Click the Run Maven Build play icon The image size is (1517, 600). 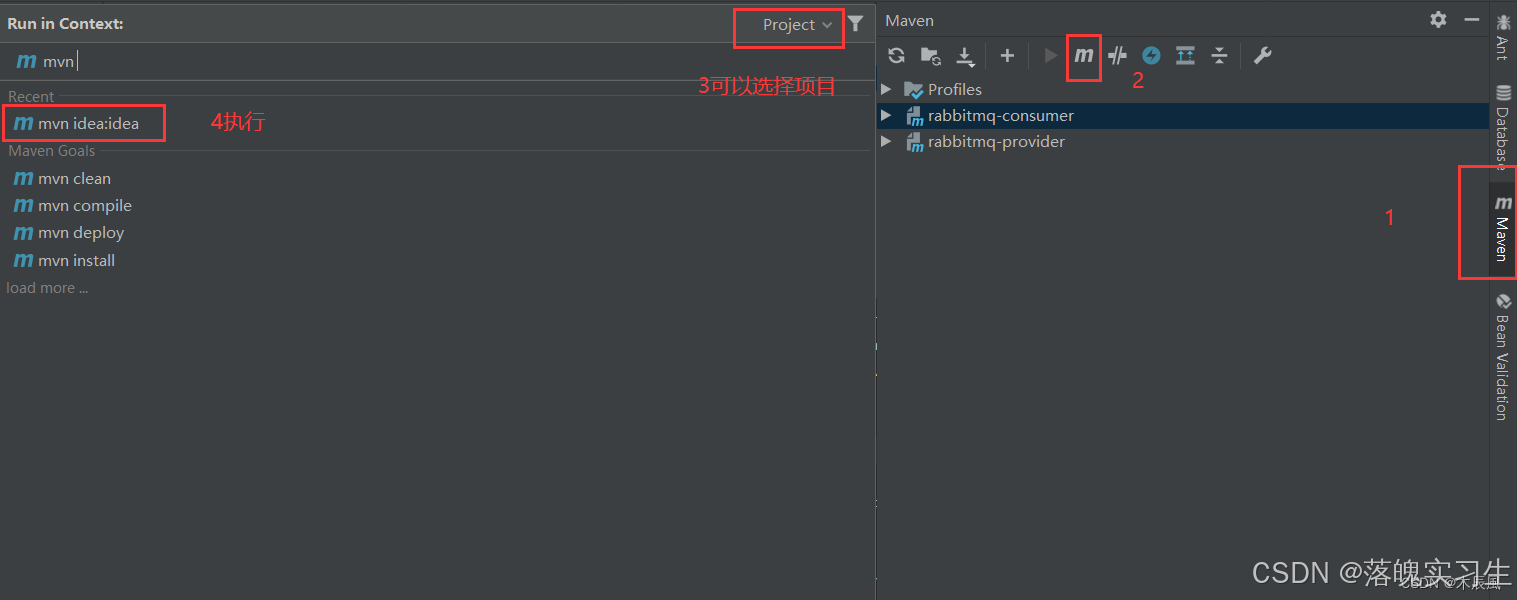pyautogui.click(x=1050, y=56)
